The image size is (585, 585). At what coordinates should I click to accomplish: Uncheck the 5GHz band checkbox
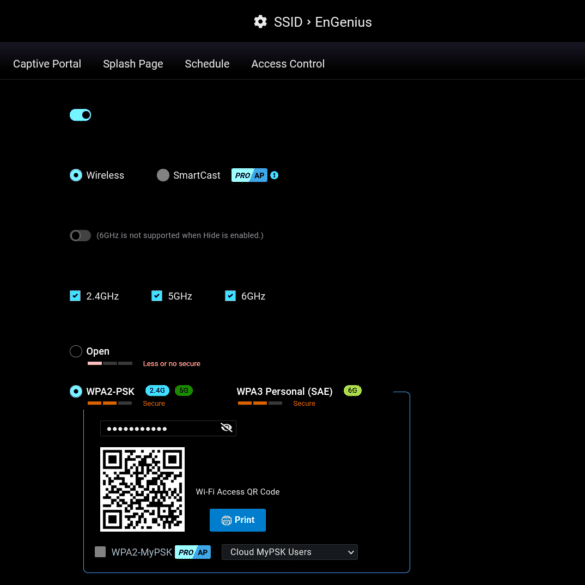[x=157, y=296]
